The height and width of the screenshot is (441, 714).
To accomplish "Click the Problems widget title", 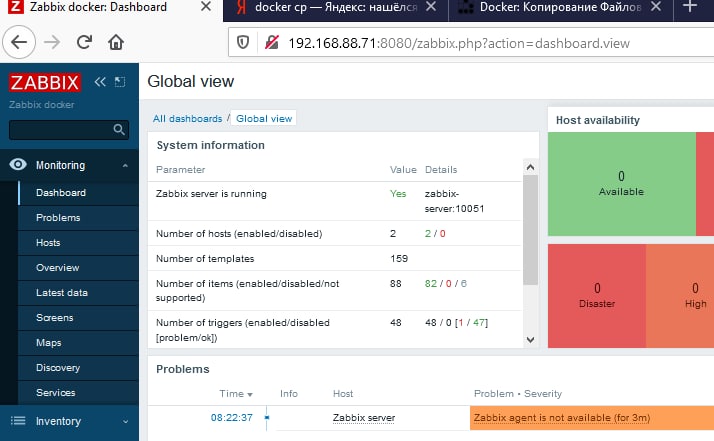I will (x=183, y=369).
